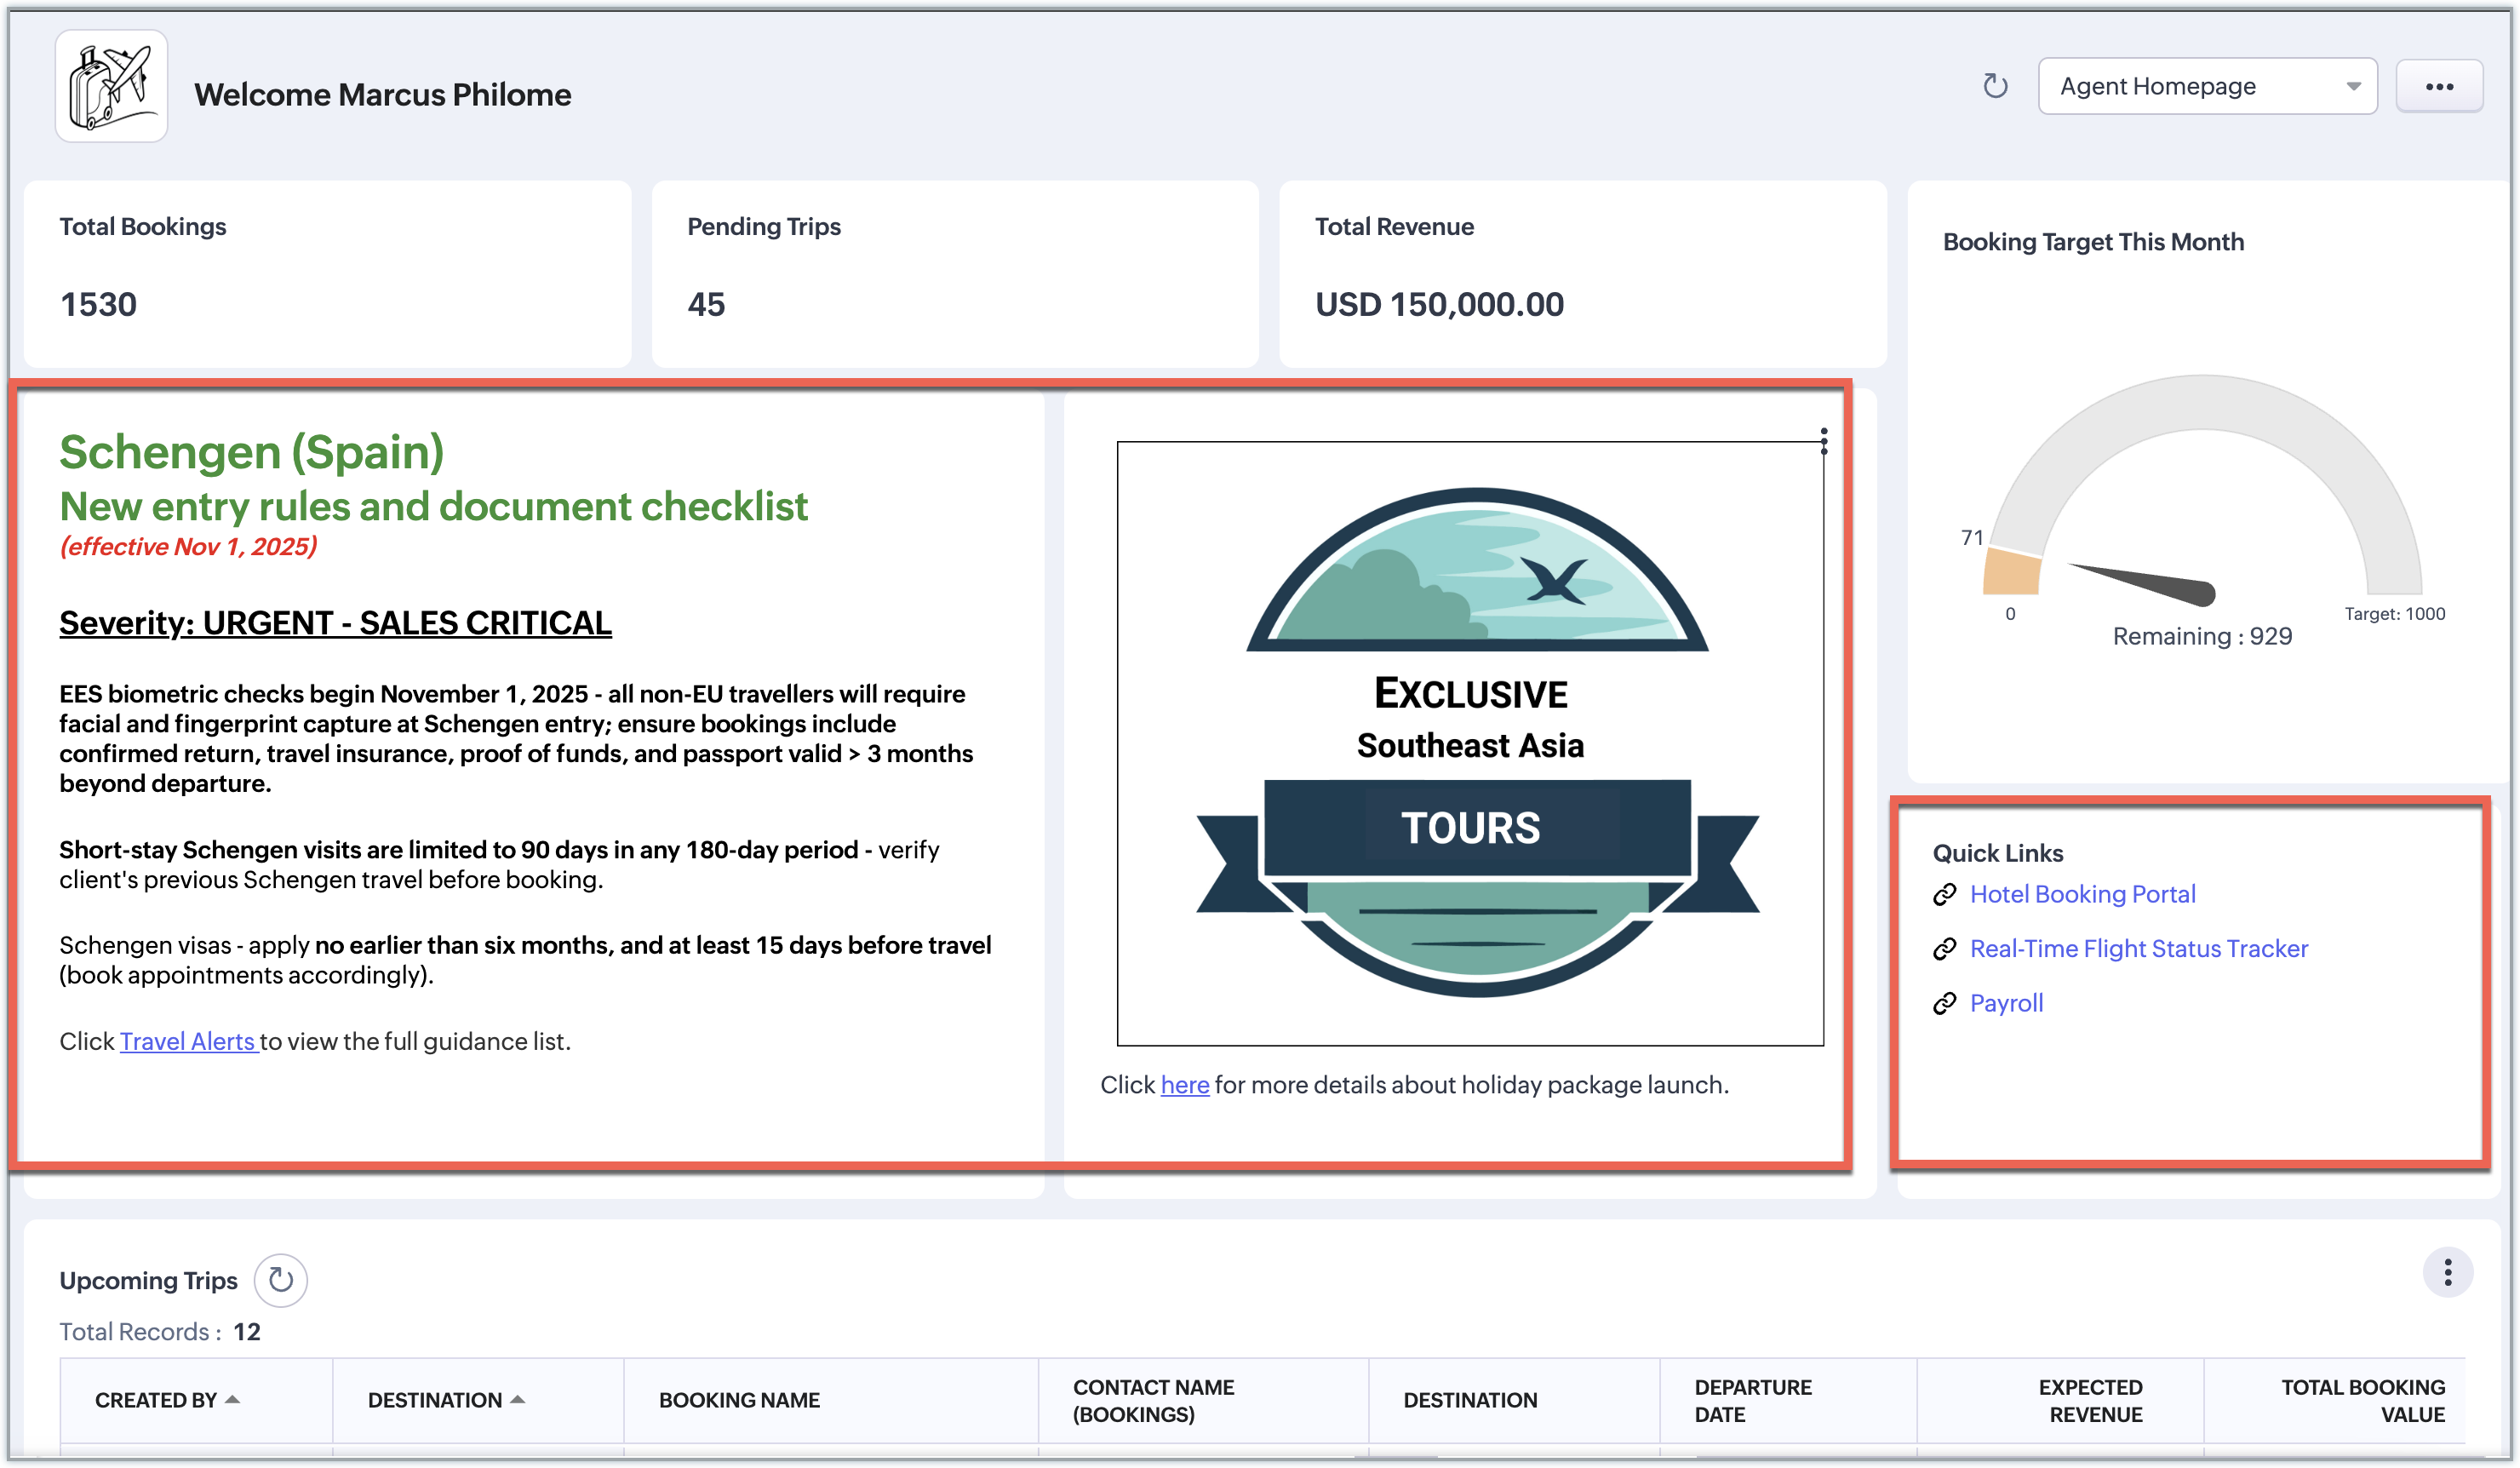Image resolution: width=2520 pixels, height=1468 pixels.
Task: Open the Hotel Booking Portal link
Action: tap(2082, 894)
